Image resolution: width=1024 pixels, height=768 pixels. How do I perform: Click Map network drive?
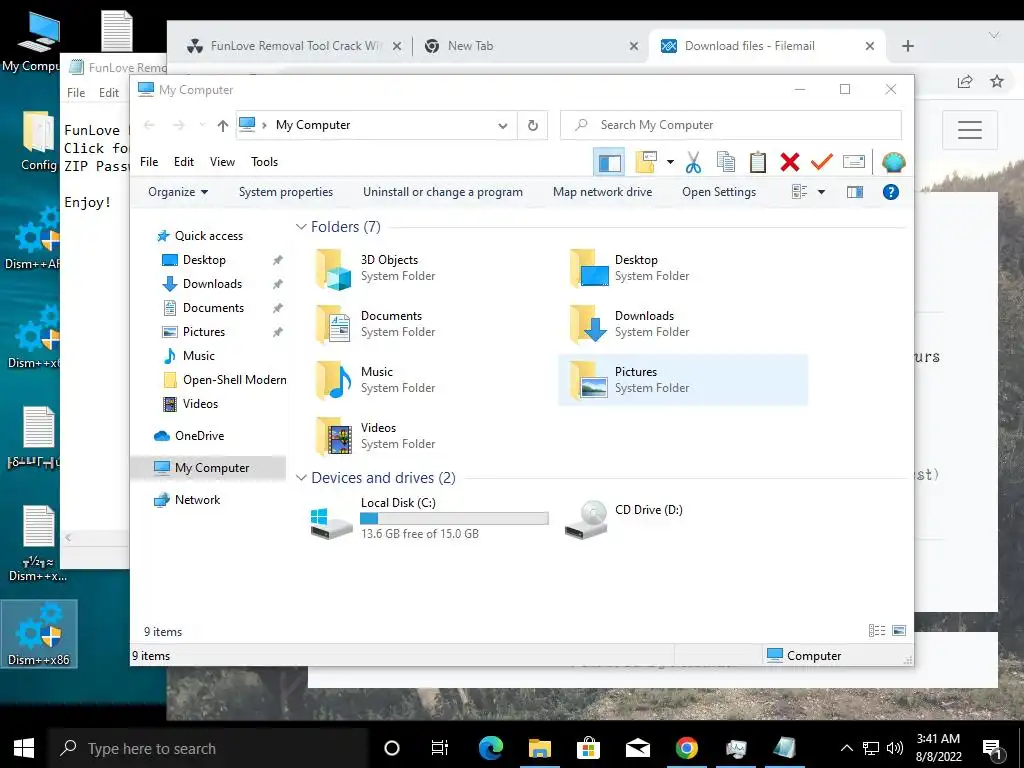coord(602,192)
